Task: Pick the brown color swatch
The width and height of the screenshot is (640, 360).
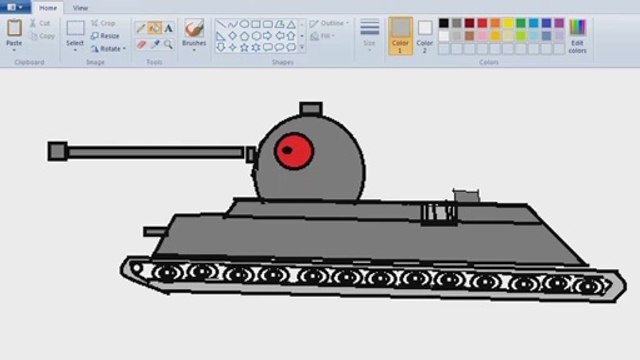Action: (469, 36)
